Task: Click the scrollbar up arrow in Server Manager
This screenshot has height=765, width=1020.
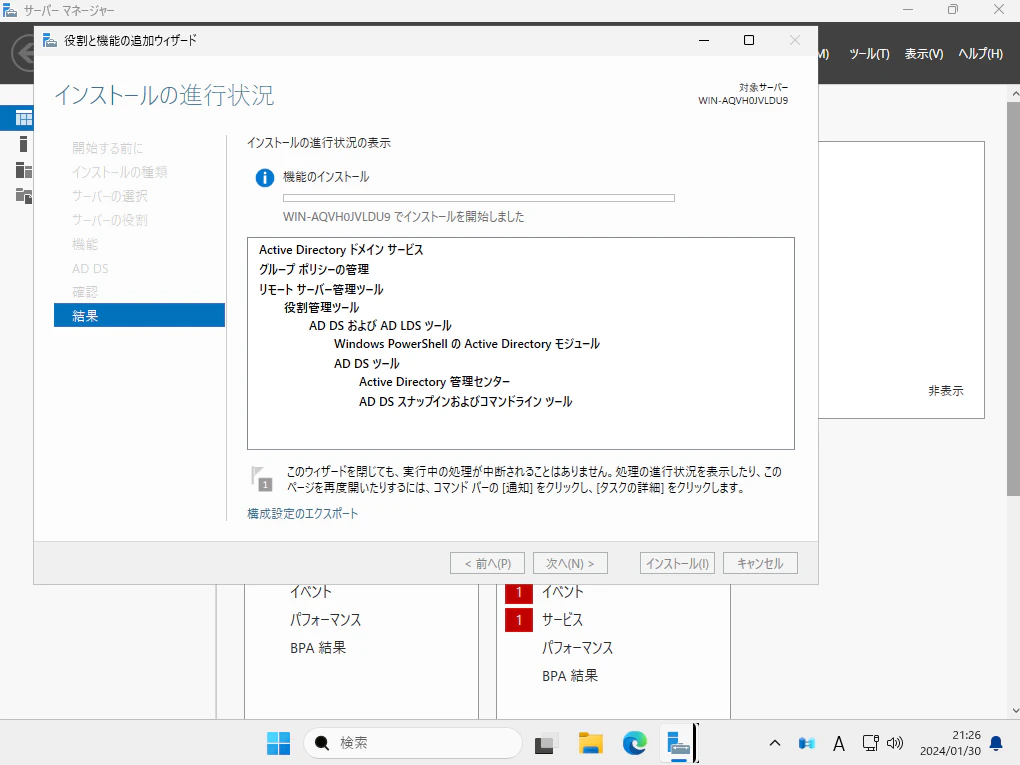Action: click(1015, 94)
